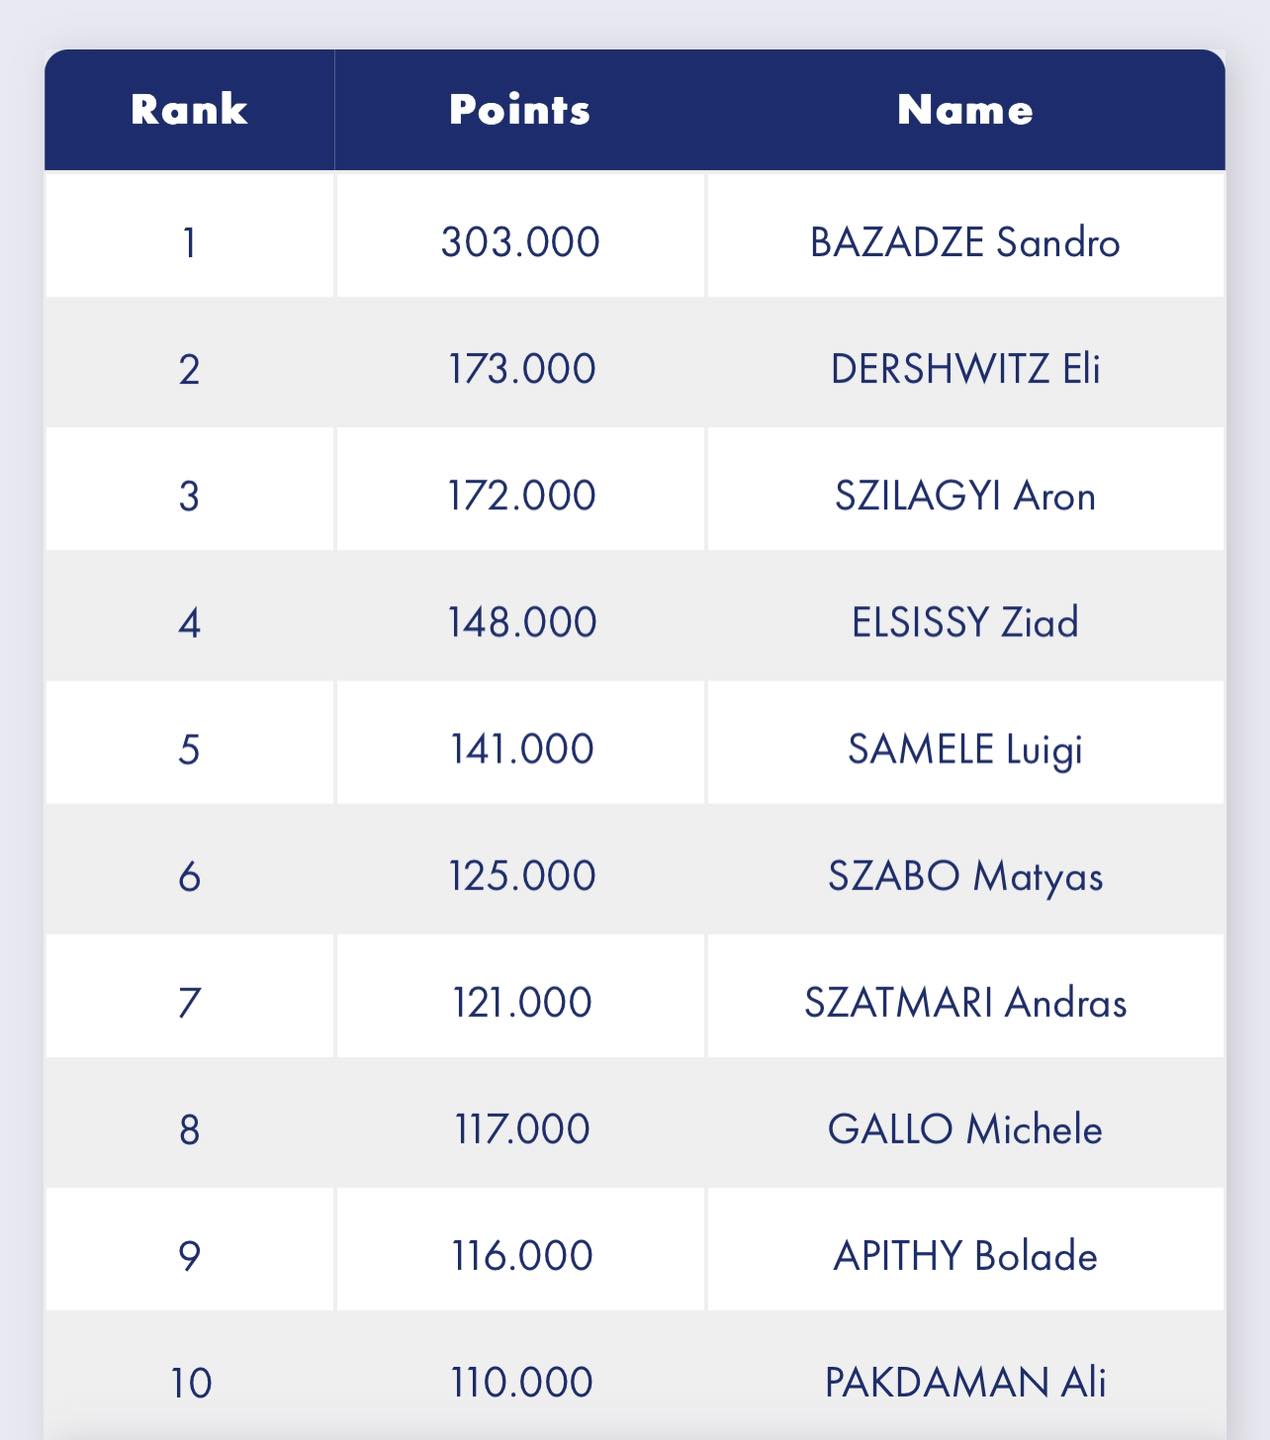Click the Name column header

tap(965, 109)
